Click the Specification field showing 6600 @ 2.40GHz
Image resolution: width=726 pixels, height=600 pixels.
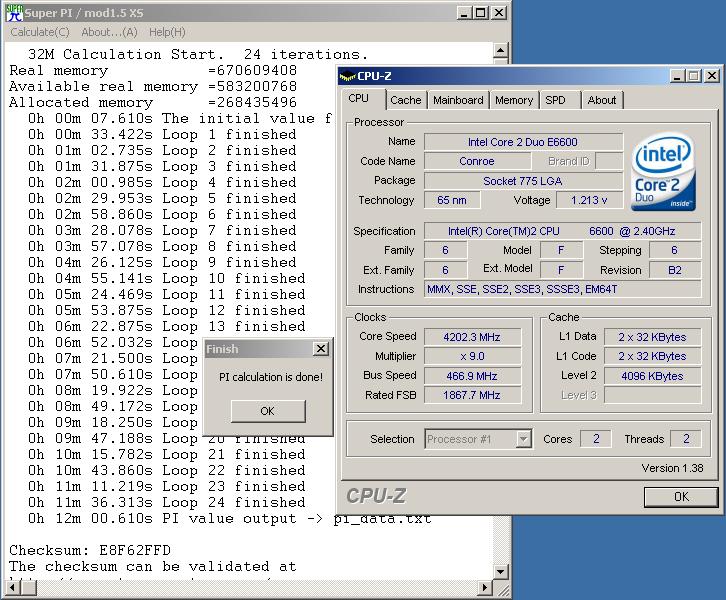click(x=563, y=231)
